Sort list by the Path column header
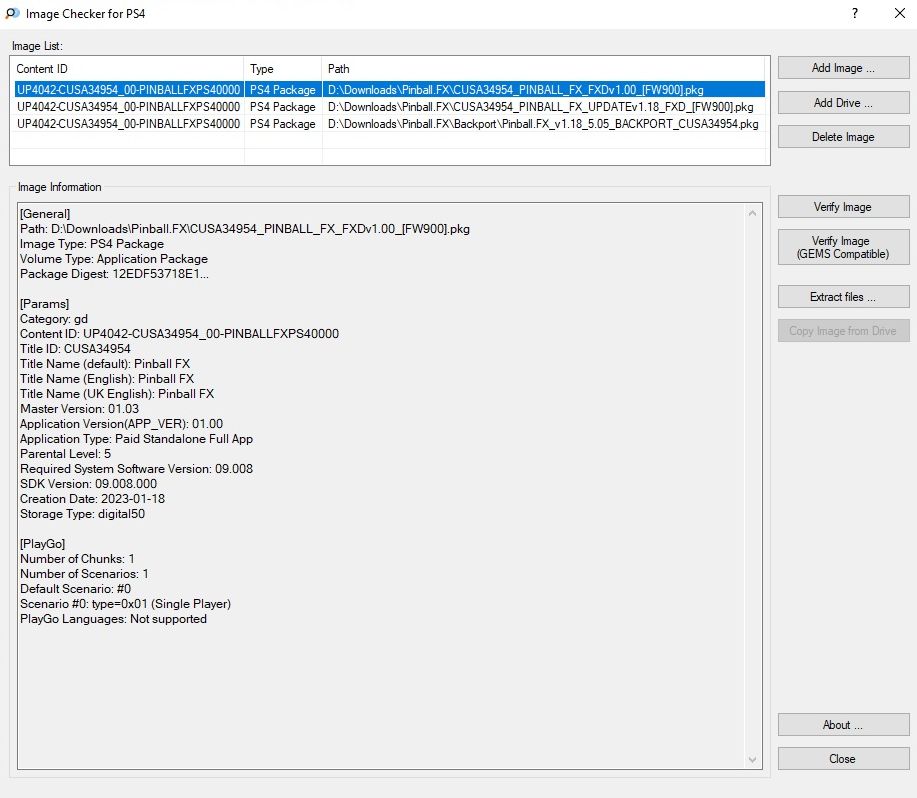The height and width of the screenshot is (798, 917). pos(544,68)
